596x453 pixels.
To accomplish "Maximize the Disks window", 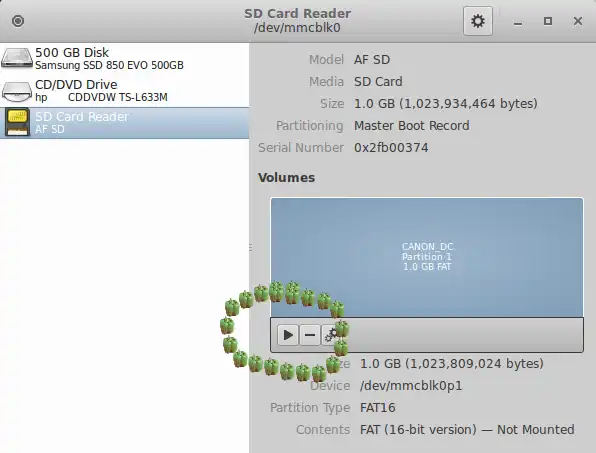I will coord(548,21).
